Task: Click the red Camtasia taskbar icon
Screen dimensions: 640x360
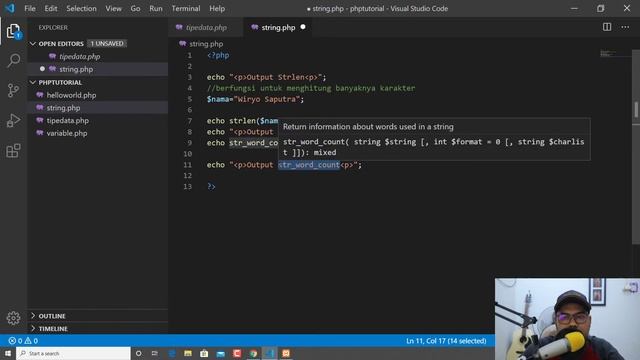Action: [237, 353]
